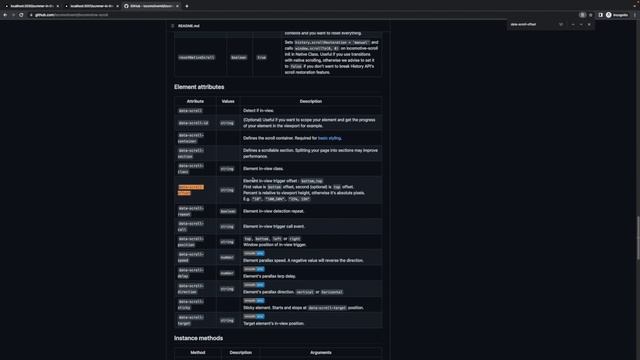Click the 'Method' column header
640x360 pixels.
(198, 352)
